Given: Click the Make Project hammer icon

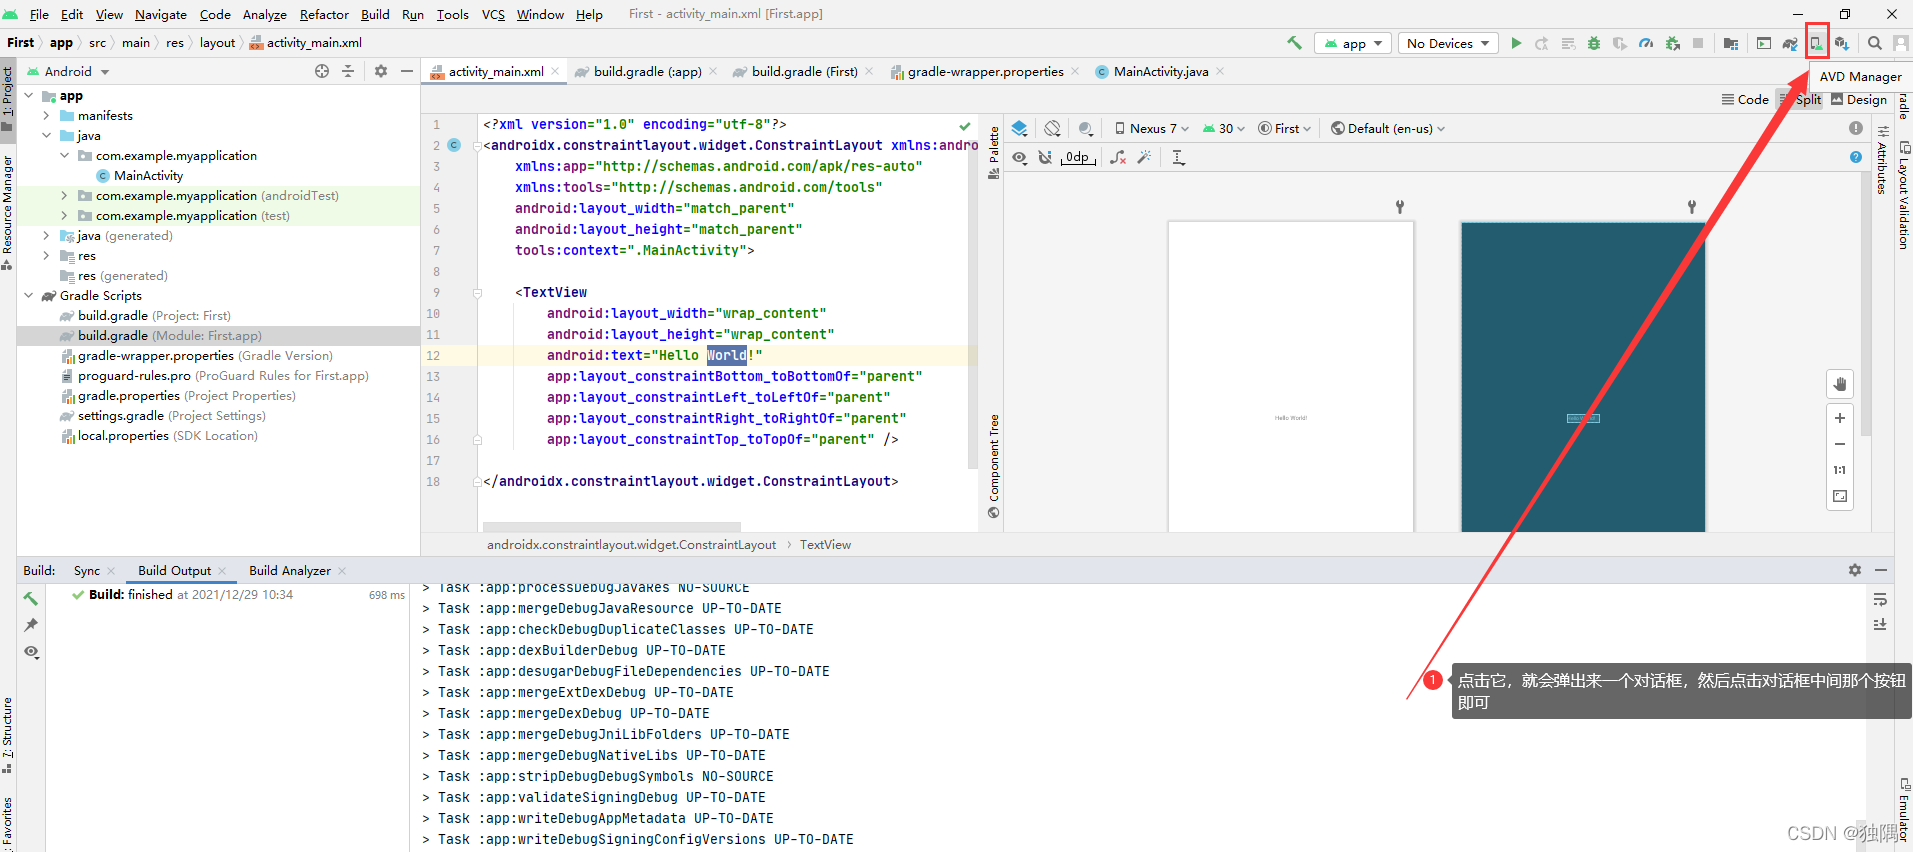Looking at the screenshot, I should [1294, 43].
